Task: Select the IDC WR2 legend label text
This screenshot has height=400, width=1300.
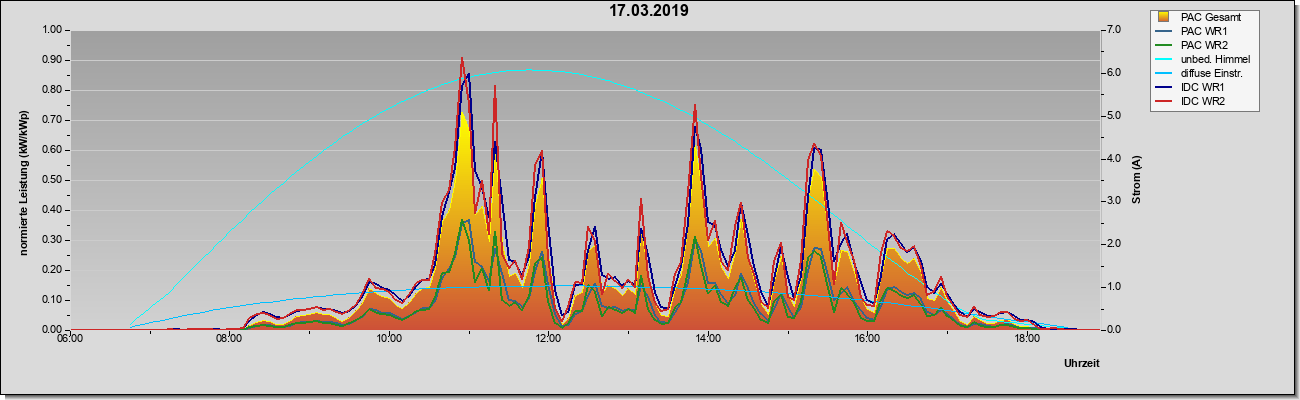Action: coord(1204,101)
